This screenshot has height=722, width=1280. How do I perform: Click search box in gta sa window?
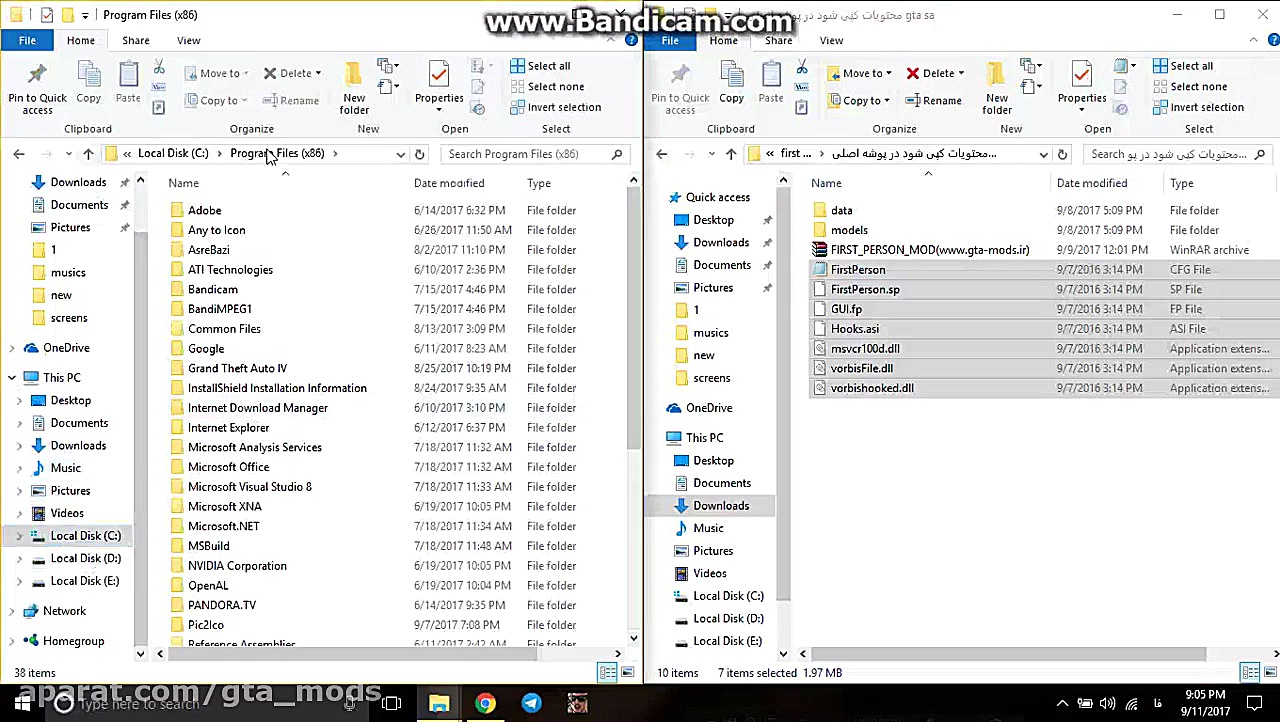[x=1177, y=154]
